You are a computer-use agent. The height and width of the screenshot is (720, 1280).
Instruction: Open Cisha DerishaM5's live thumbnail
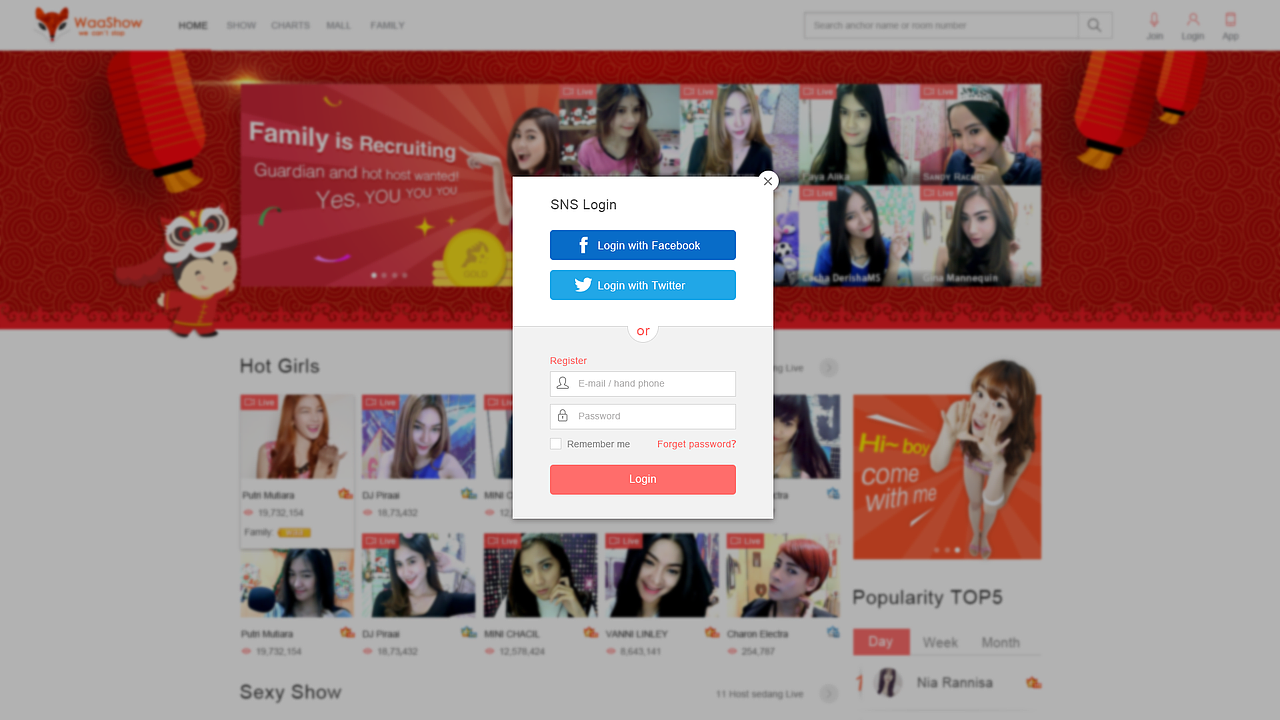(x=859, y=236)
